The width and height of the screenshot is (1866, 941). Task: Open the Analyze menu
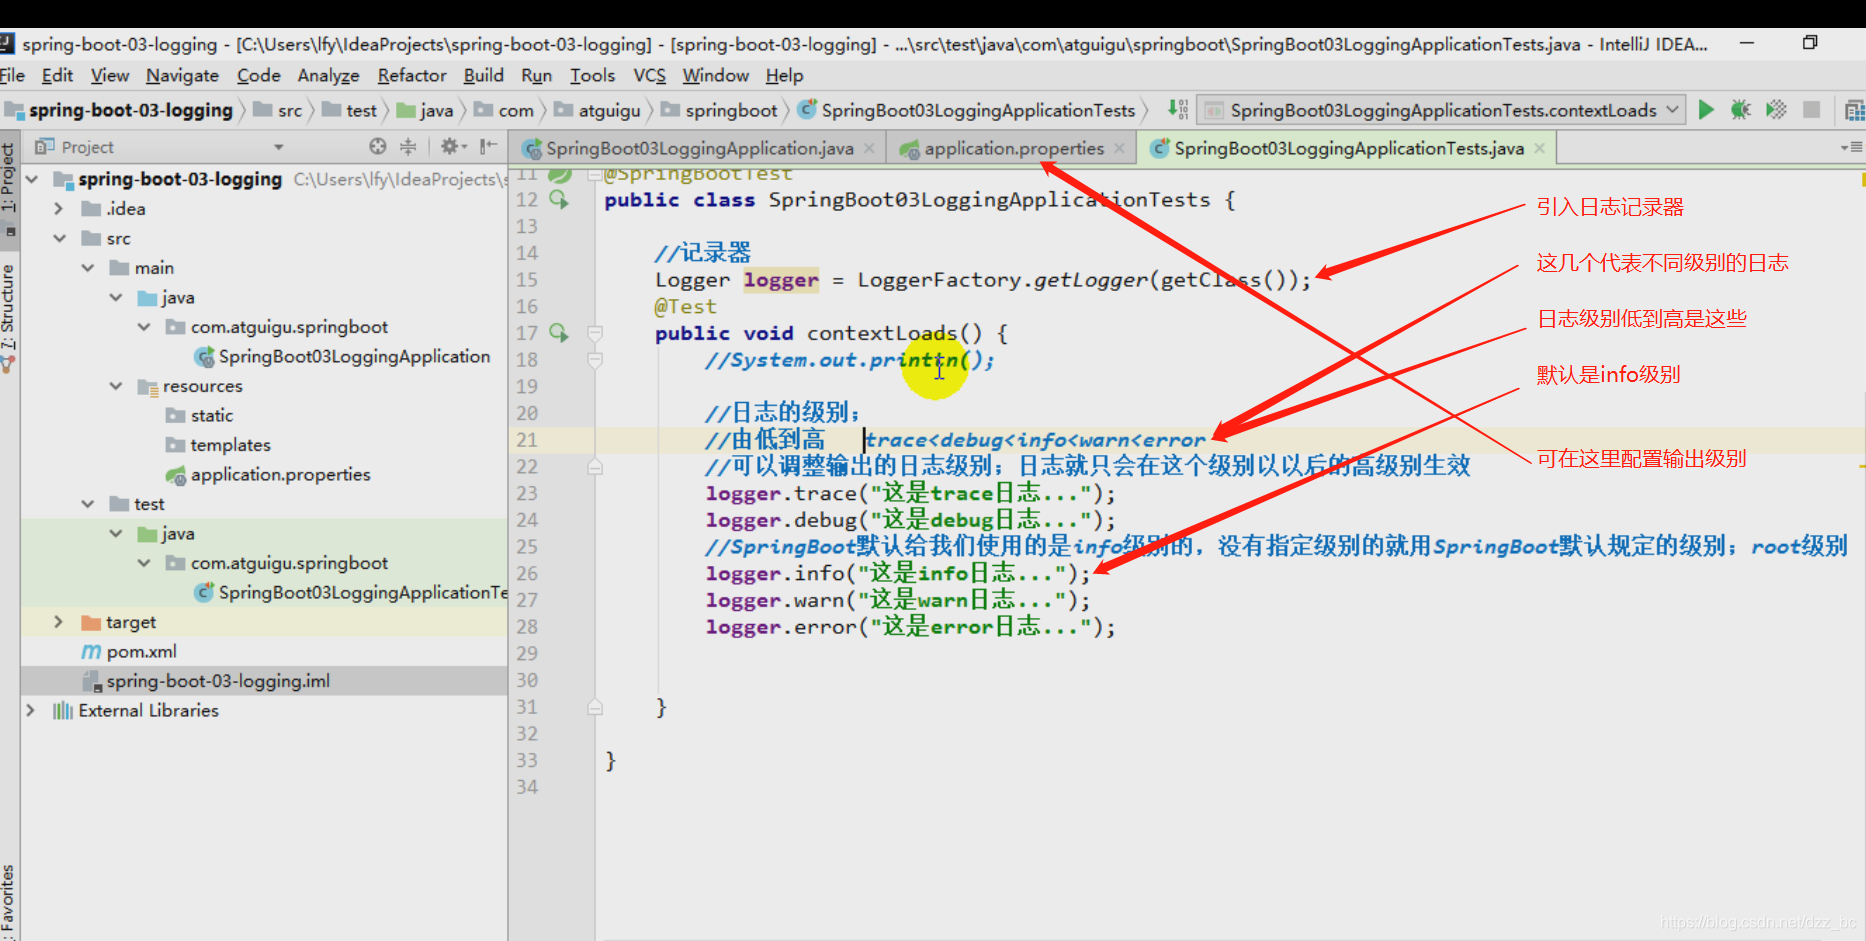[x=328, y=75]
